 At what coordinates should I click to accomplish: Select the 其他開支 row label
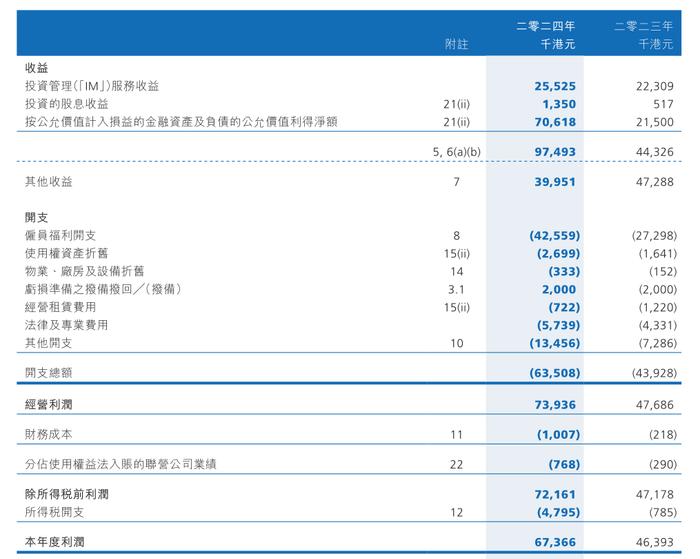click(49, 342)
